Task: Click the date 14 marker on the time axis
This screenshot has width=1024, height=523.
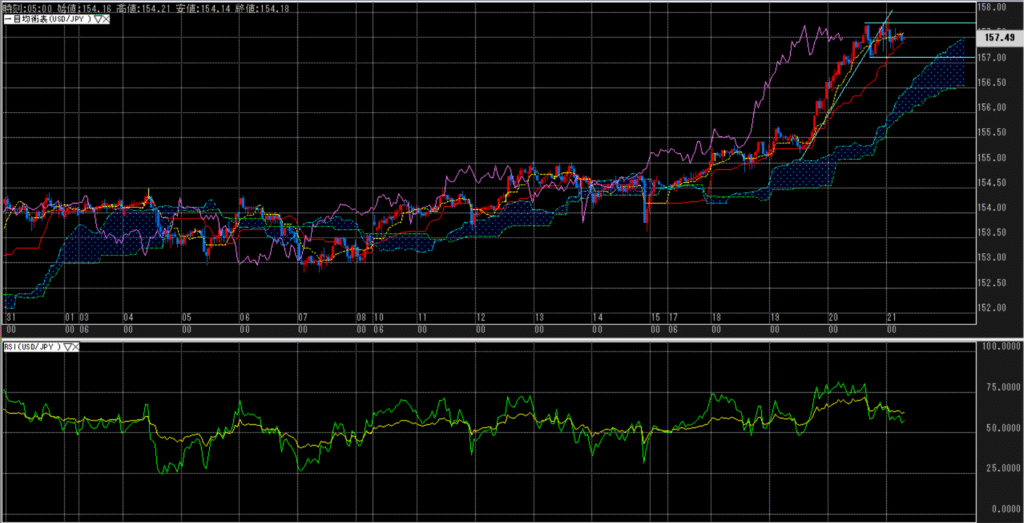Action: point(597,316)
